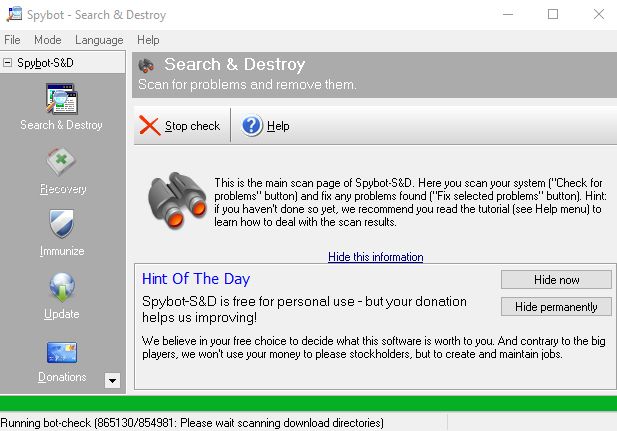This screenshot has width=617, height=431.
Task: Click the 'We believe in your free choice' paragraph
Action: tap(374, 347)
